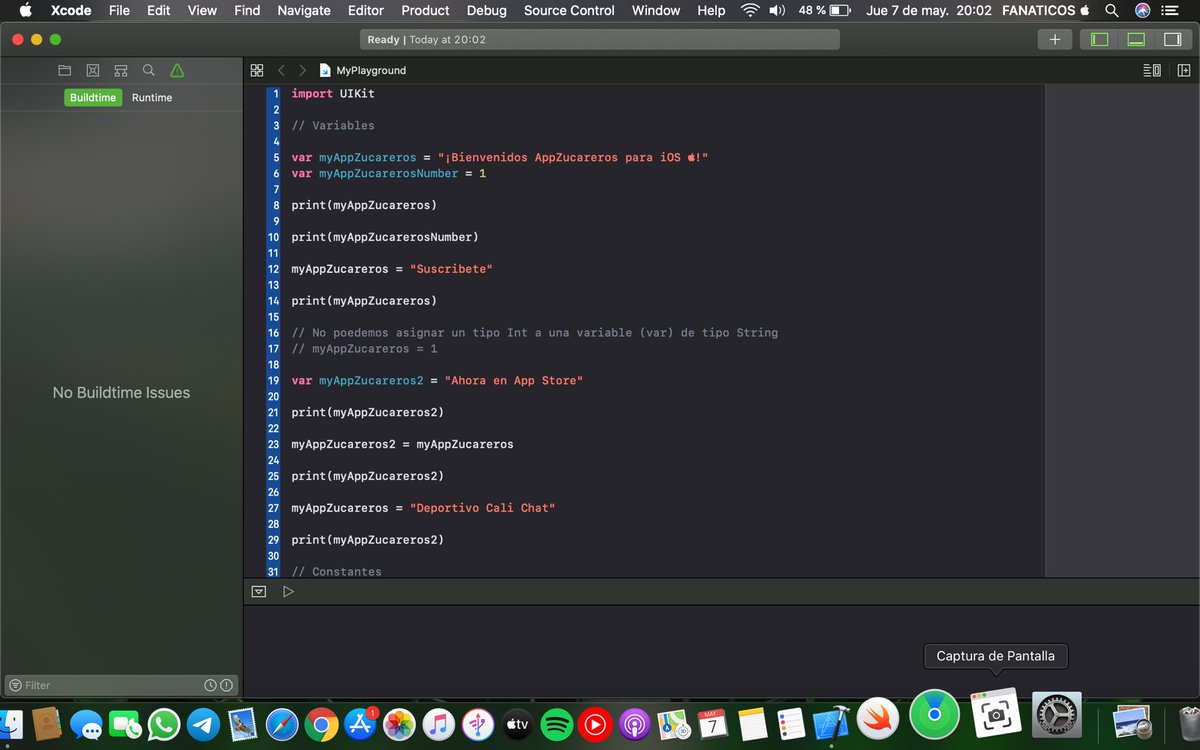Open the File menu

click(x=119, y=10)
